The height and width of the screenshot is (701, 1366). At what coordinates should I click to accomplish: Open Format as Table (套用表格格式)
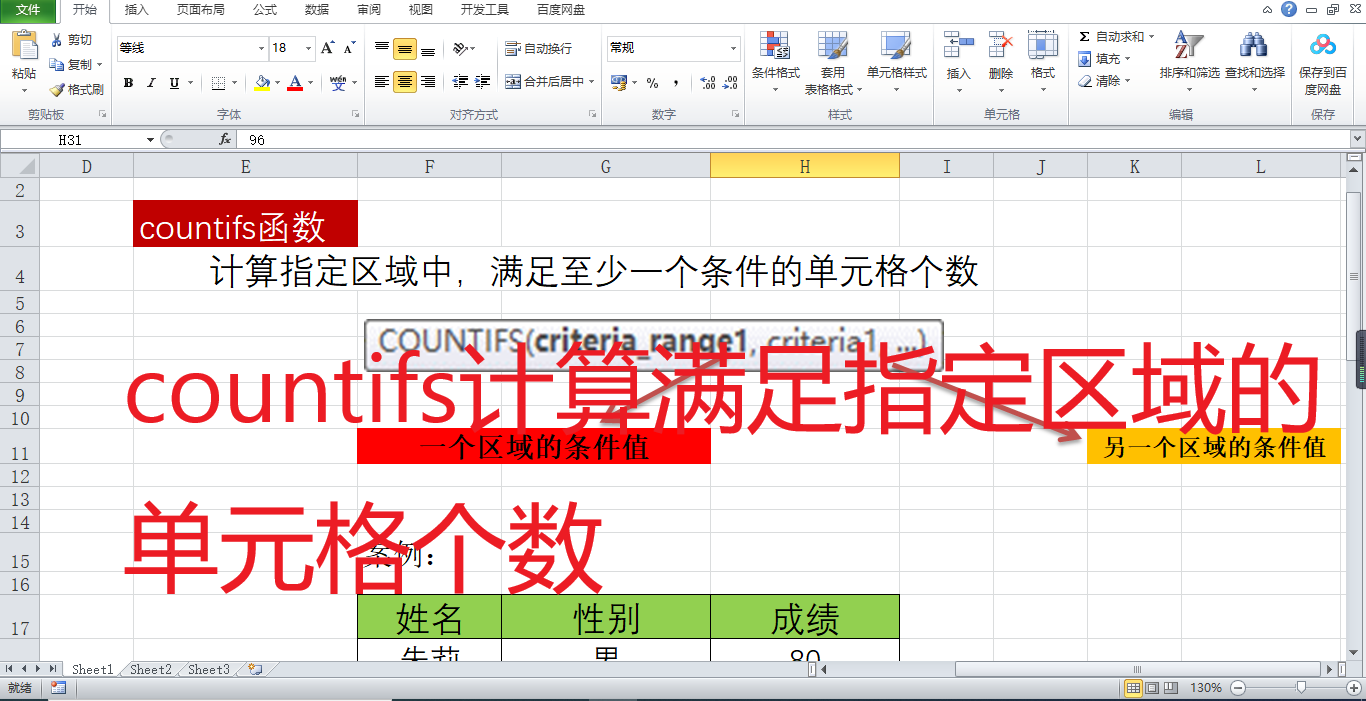coord(833,62)
